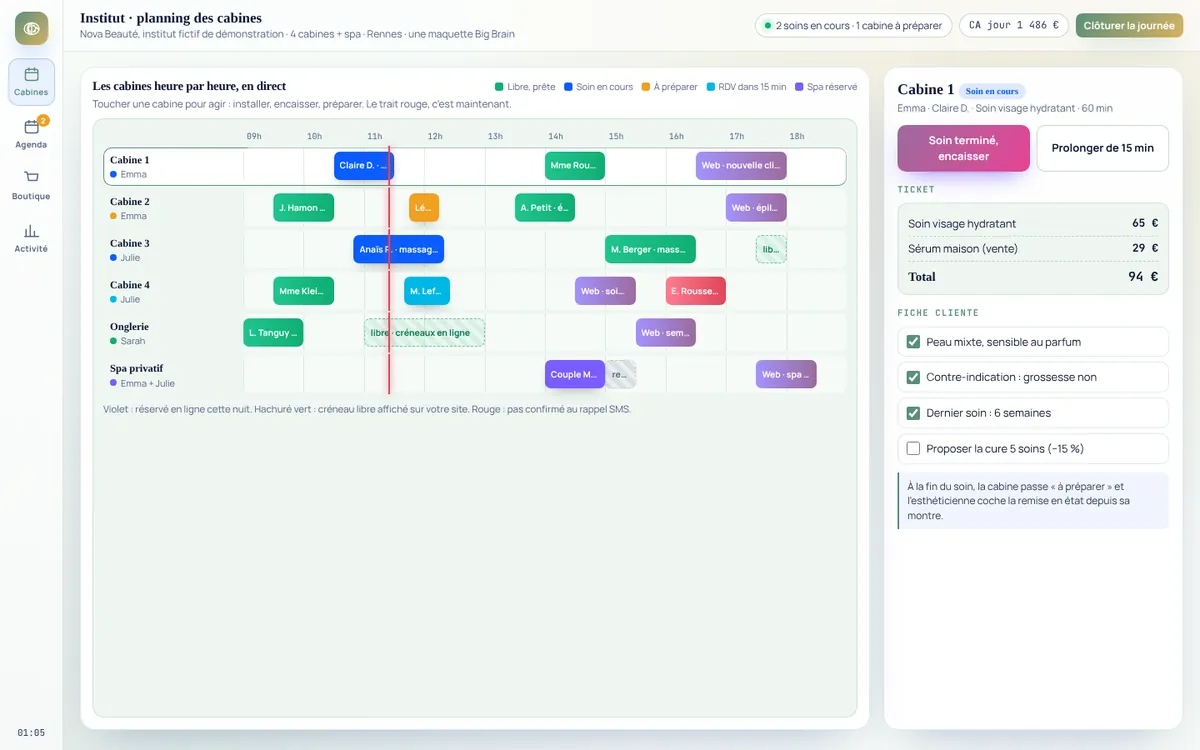Select the Cabine 4 Julie row label
Viewport: 1200px width, 750px height.
174,291
